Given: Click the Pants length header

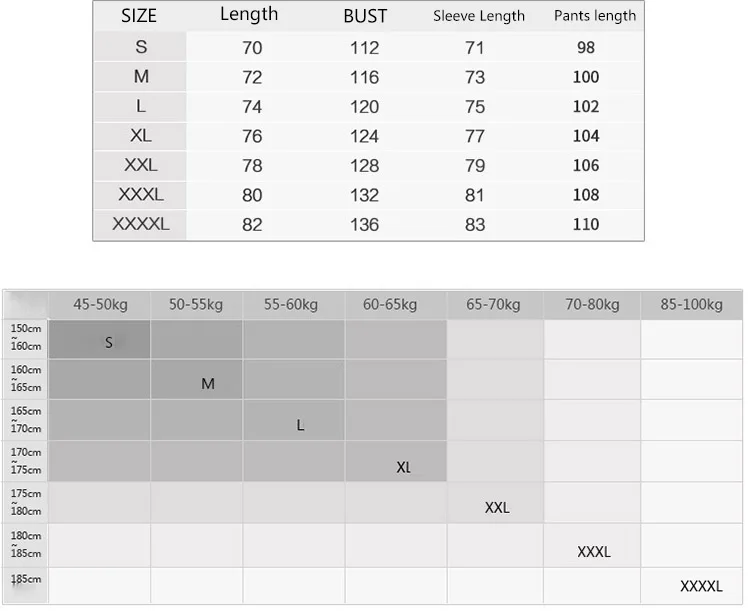Looking at the screenshot, I should pos(595,16).
